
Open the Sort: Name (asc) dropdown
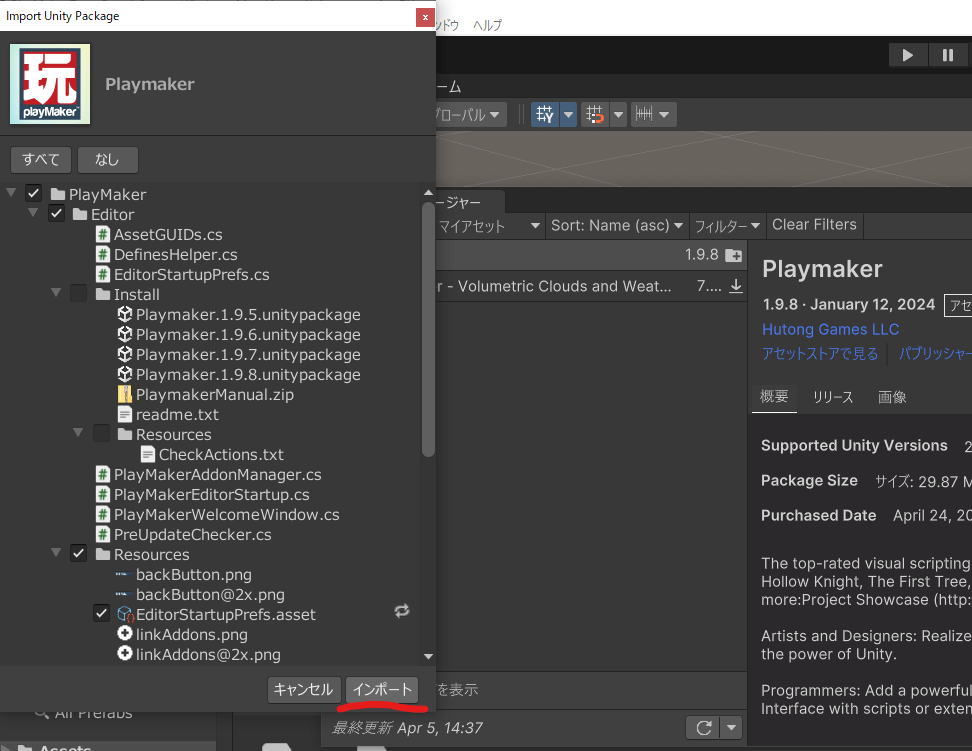tap(616, 226)
